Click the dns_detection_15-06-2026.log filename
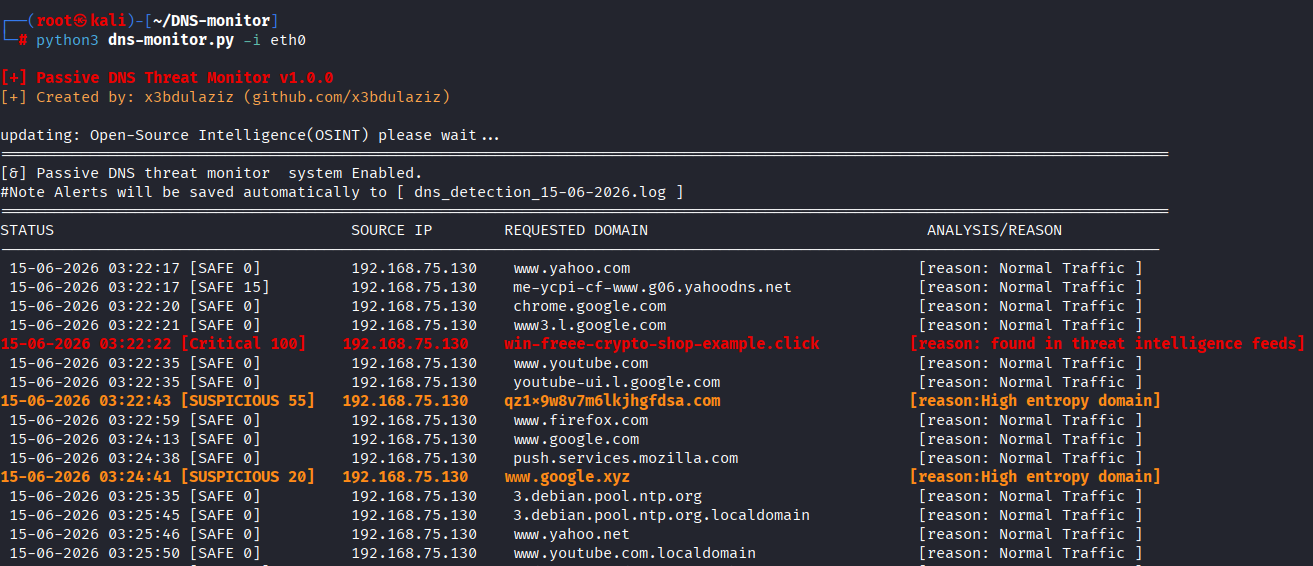This screenshot has height=566, width=1313. click(541, 192)
